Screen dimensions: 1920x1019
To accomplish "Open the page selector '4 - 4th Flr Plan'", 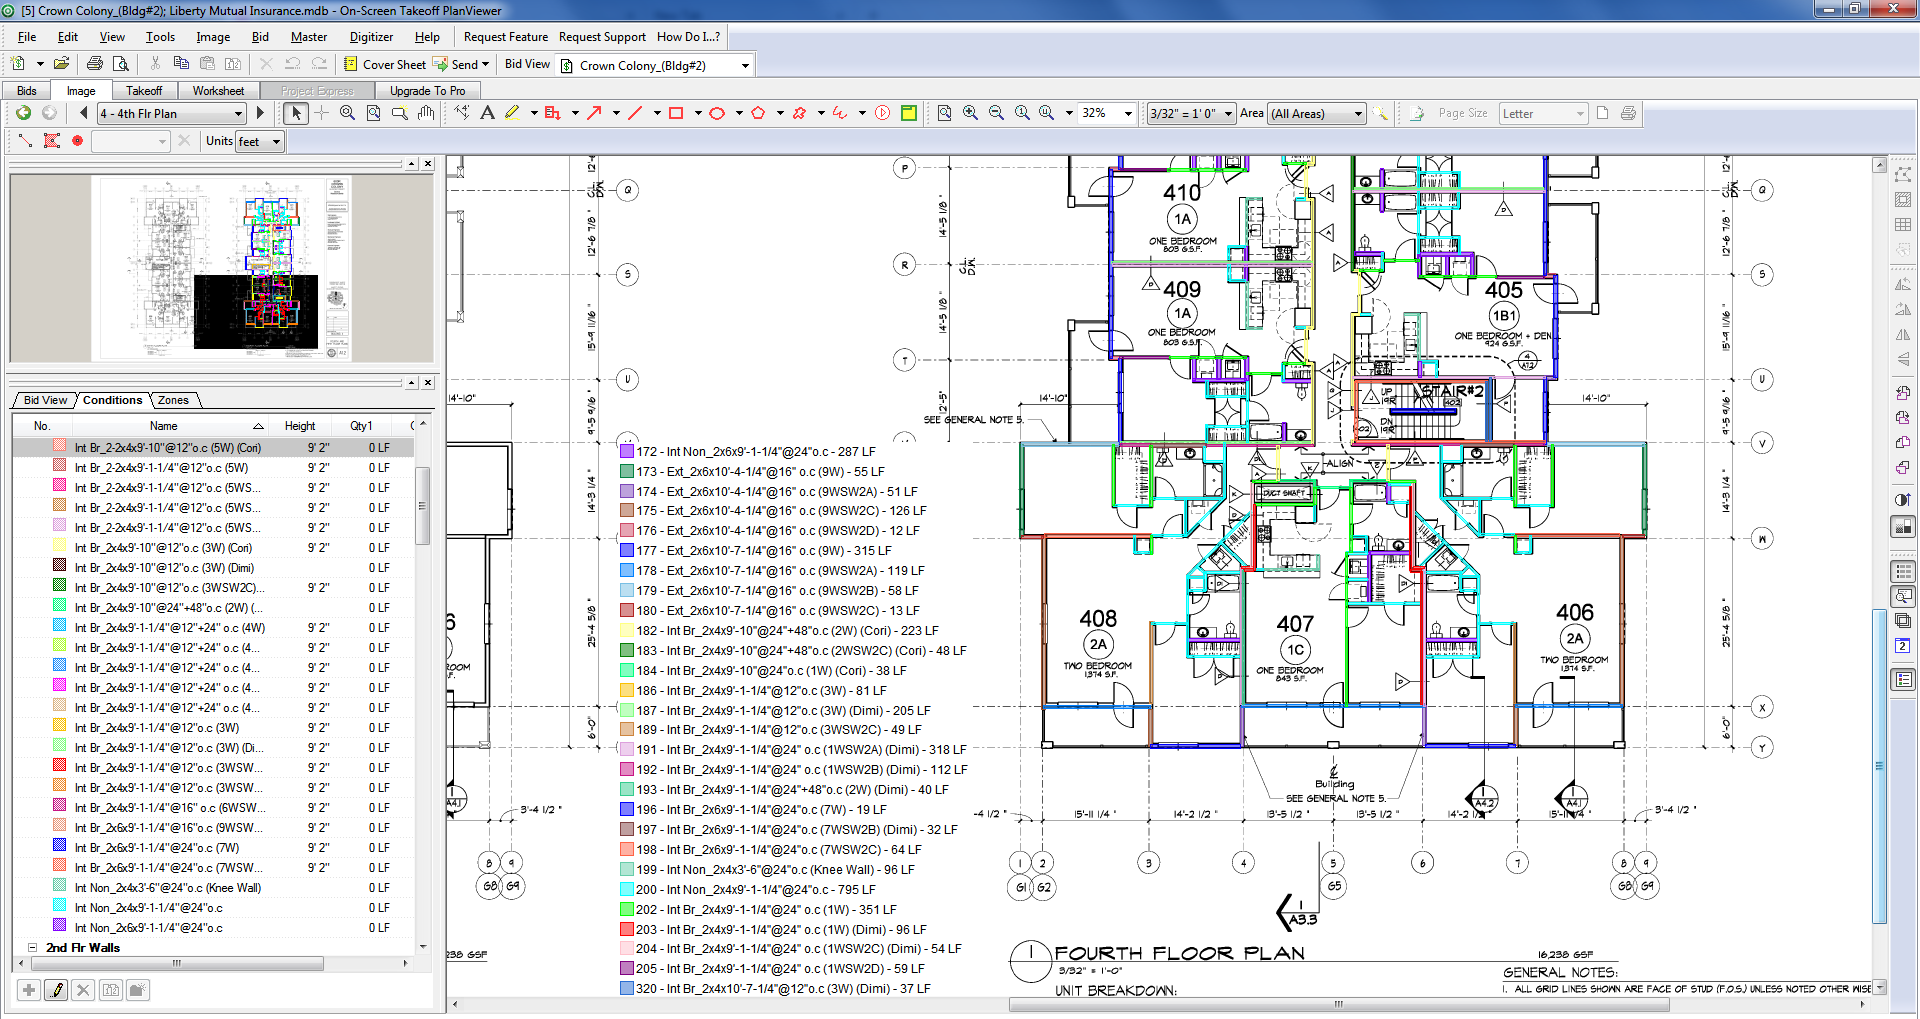I will point(171,114).
